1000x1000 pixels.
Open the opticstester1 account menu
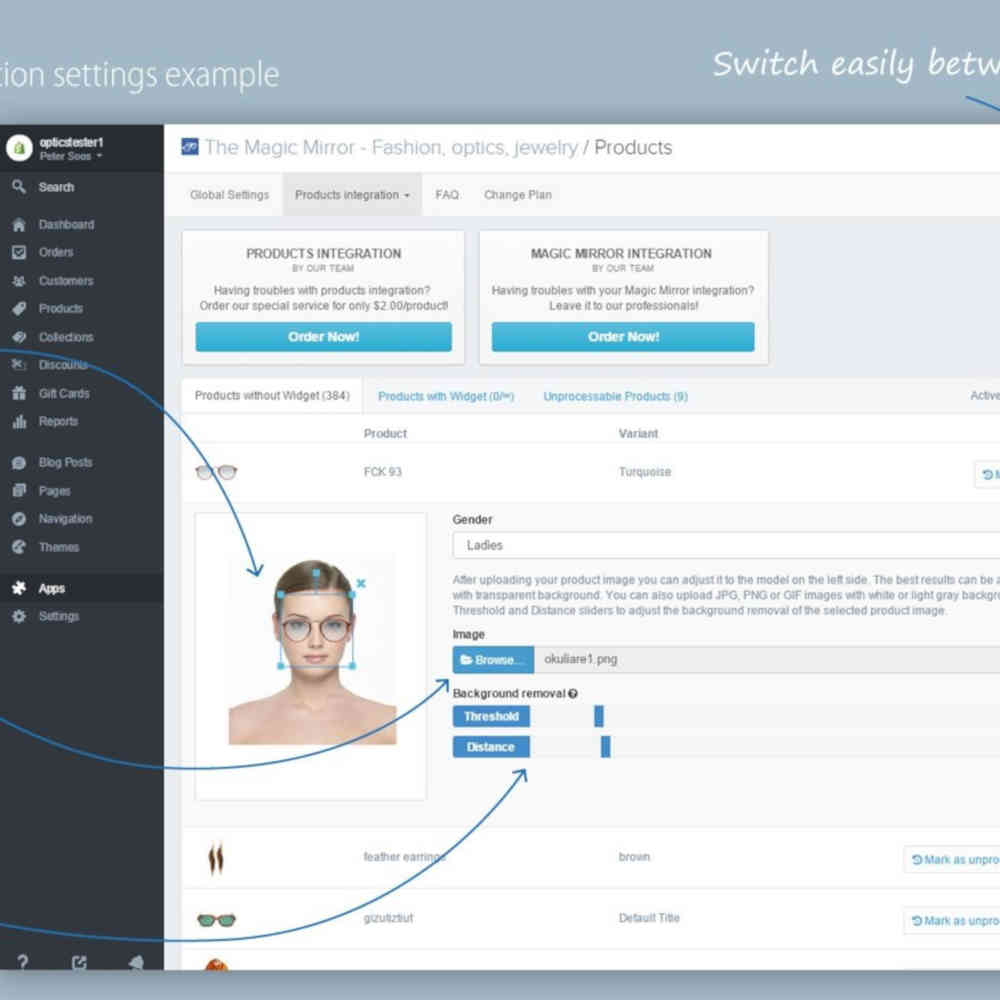tap(70, 148)
